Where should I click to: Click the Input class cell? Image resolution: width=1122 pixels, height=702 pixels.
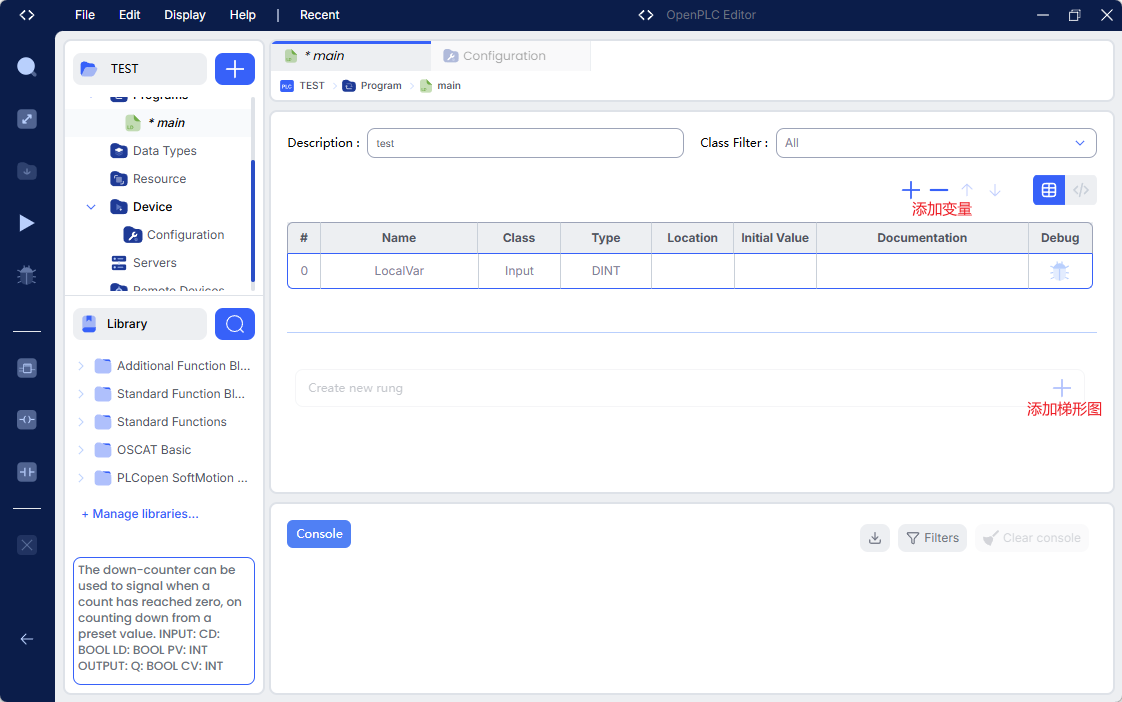pos(519,271)
